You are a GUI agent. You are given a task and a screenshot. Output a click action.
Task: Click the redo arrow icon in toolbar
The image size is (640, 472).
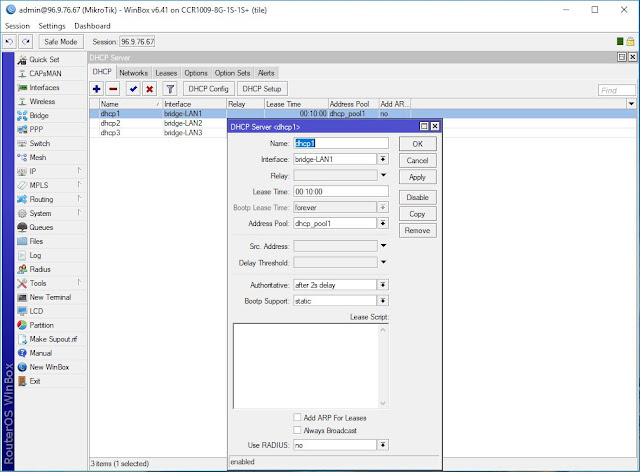[x=26, y=42]
